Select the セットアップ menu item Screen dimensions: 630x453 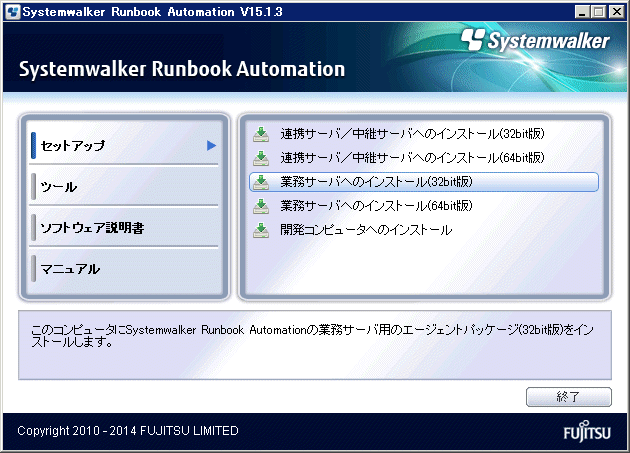(x=72, y=146)
